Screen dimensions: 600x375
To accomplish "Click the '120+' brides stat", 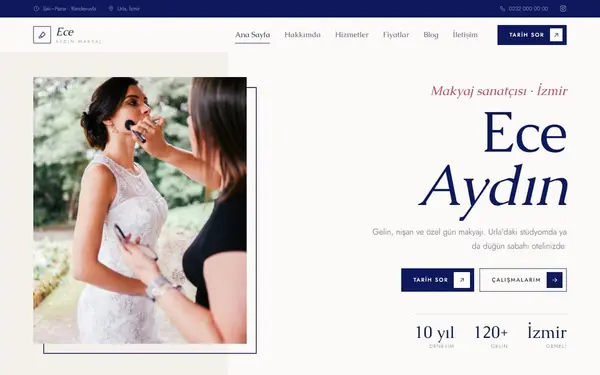I will pos(491,336).
